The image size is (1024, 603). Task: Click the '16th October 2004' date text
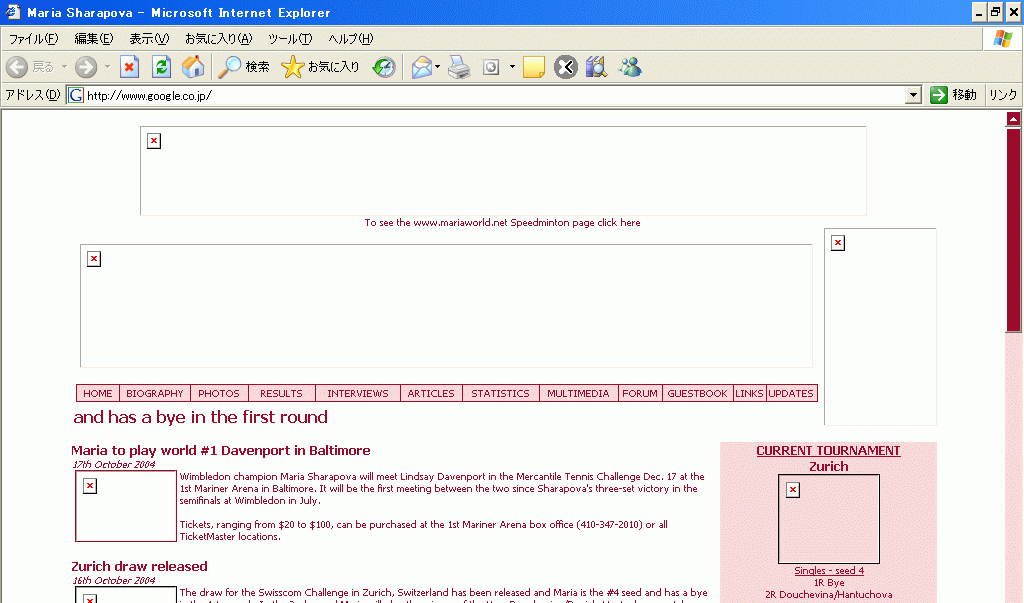pos(114,580)
